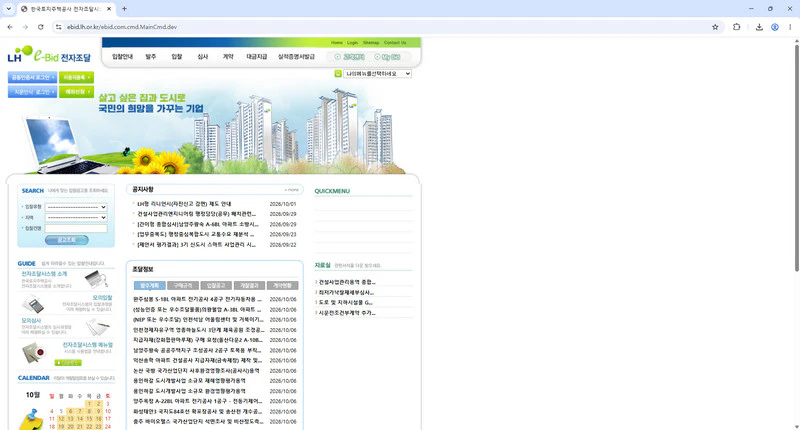Open 실적증명서발급 menu
Viewport: 800px width, 430px height.
point(296,57)
